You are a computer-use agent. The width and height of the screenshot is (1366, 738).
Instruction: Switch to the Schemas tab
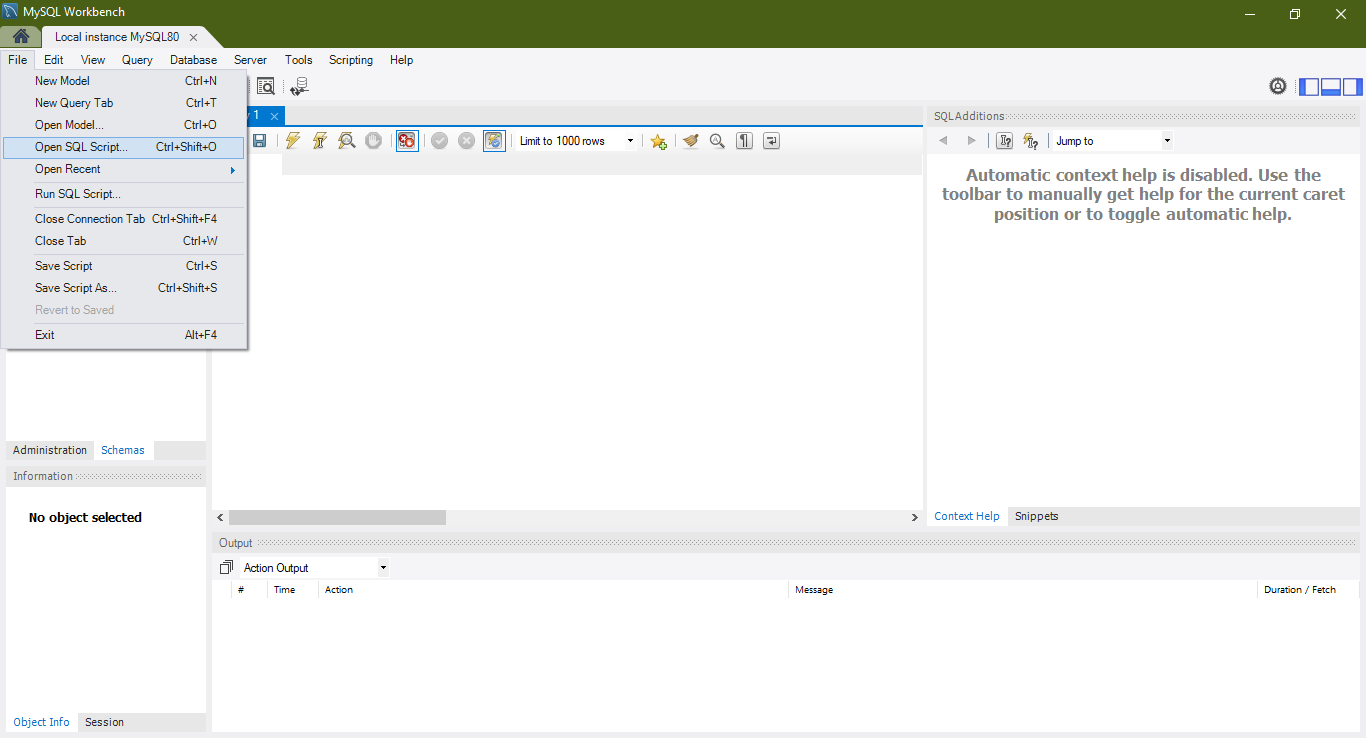tap(123, 450)
